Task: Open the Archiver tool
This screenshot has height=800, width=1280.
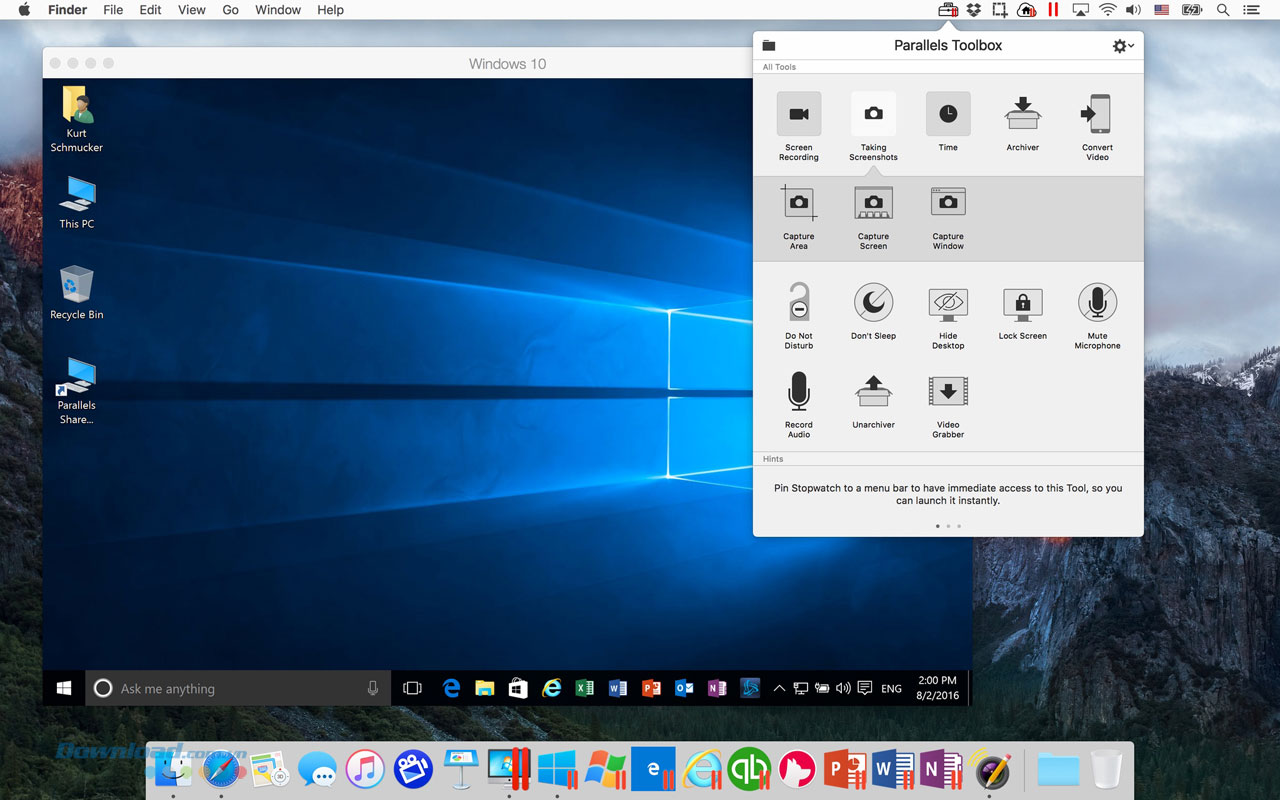Action: 1022,115
